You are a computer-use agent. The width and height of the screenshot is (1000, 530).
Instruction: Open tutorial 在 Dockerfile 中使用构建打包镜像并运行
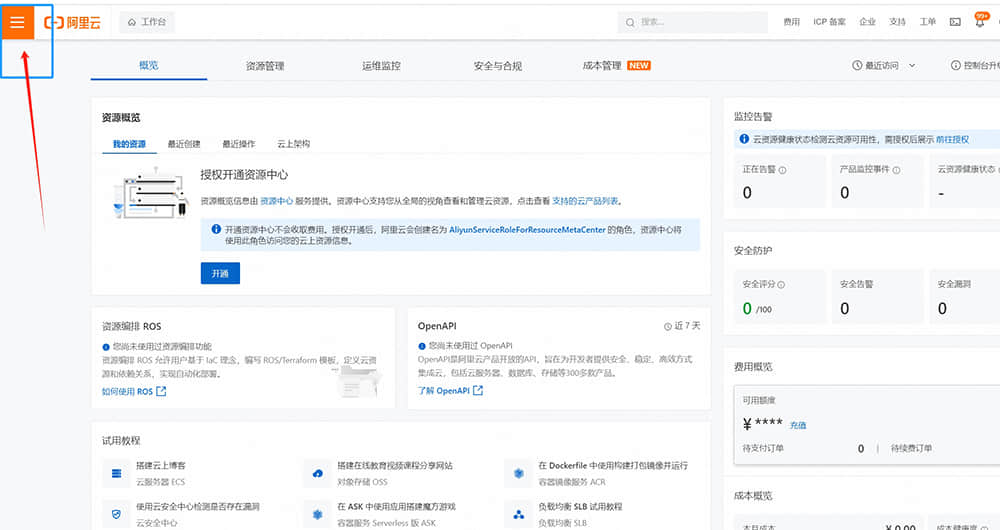pos(613,466)
